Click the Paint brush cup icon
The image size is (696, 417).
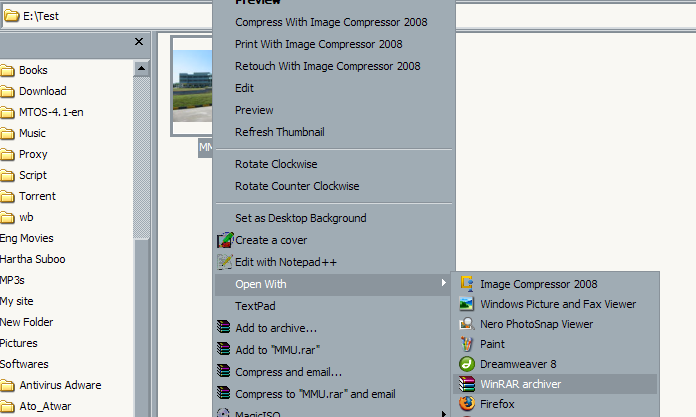pos(467,344)
